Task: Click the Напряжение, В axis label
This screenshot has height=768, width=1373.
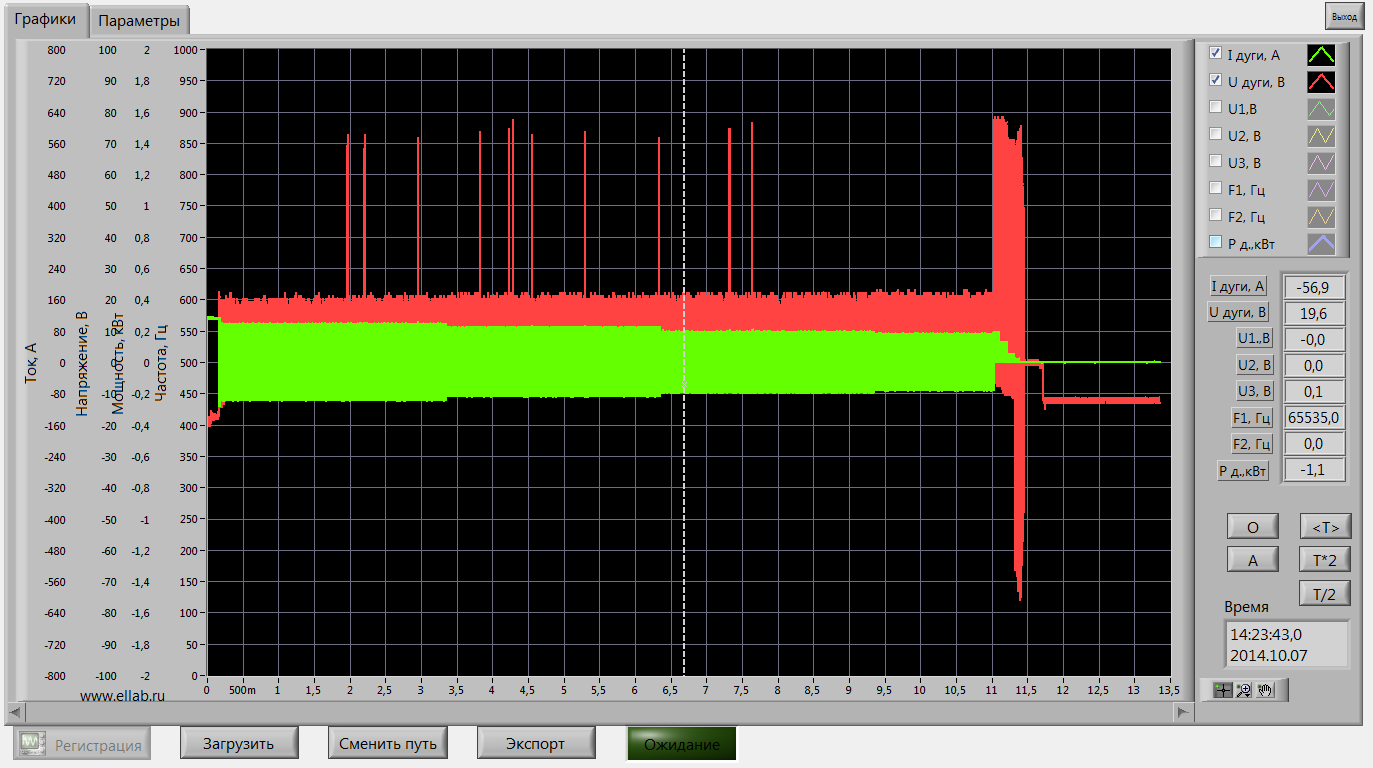Action: pos(82,362)
